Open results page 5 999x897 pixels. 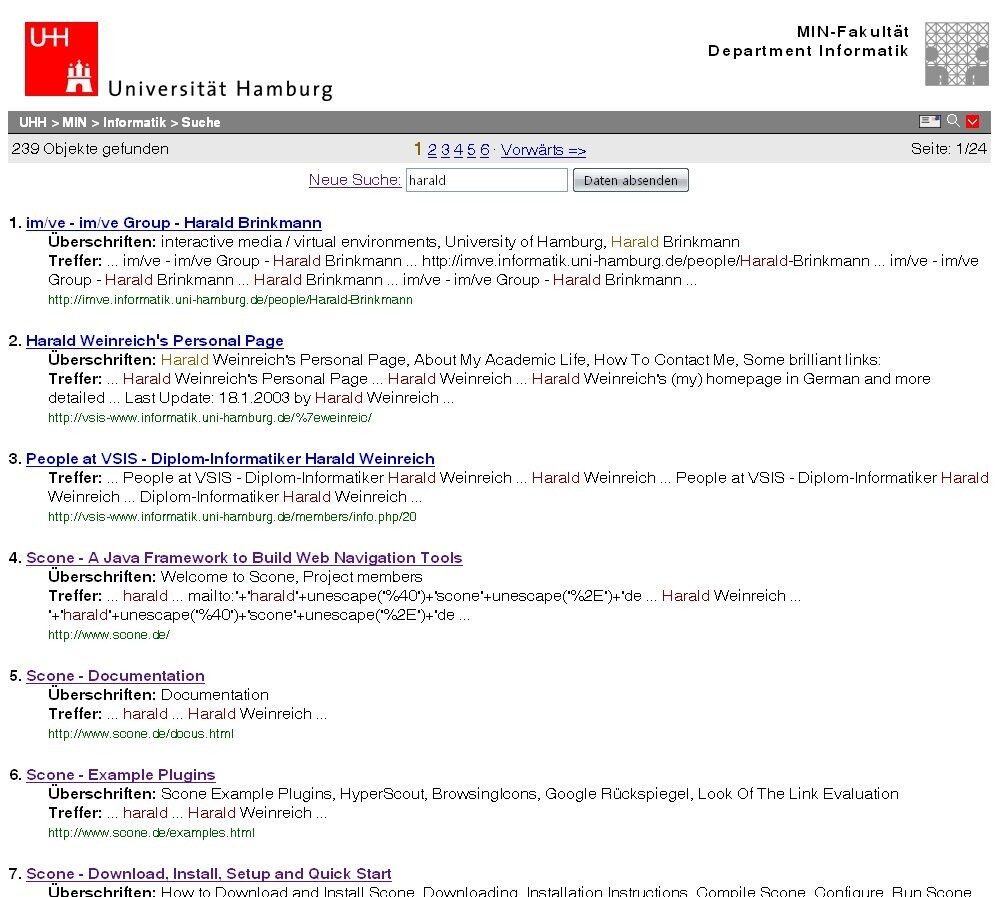pos(471,150)
